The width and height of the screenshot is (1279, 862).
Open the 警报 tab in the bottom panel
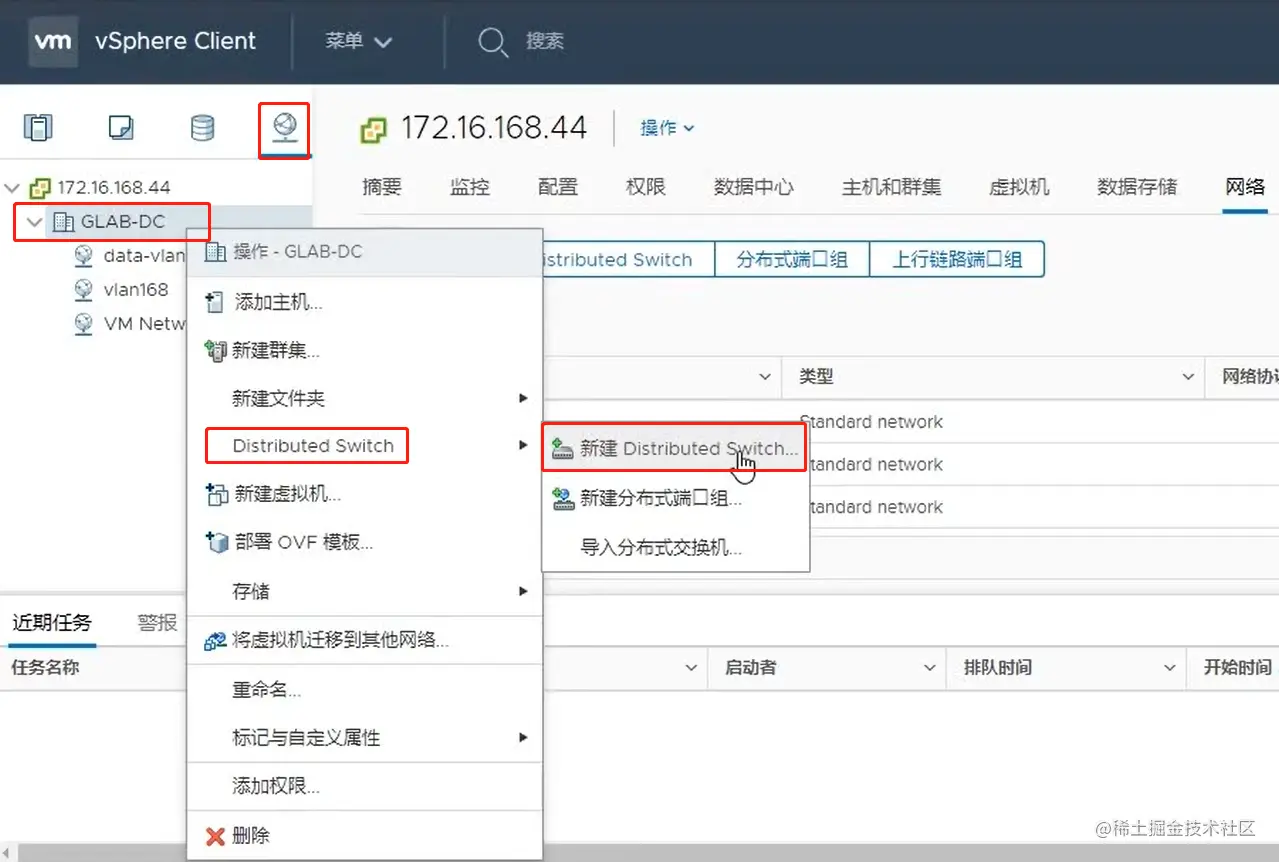click(157, 622)
